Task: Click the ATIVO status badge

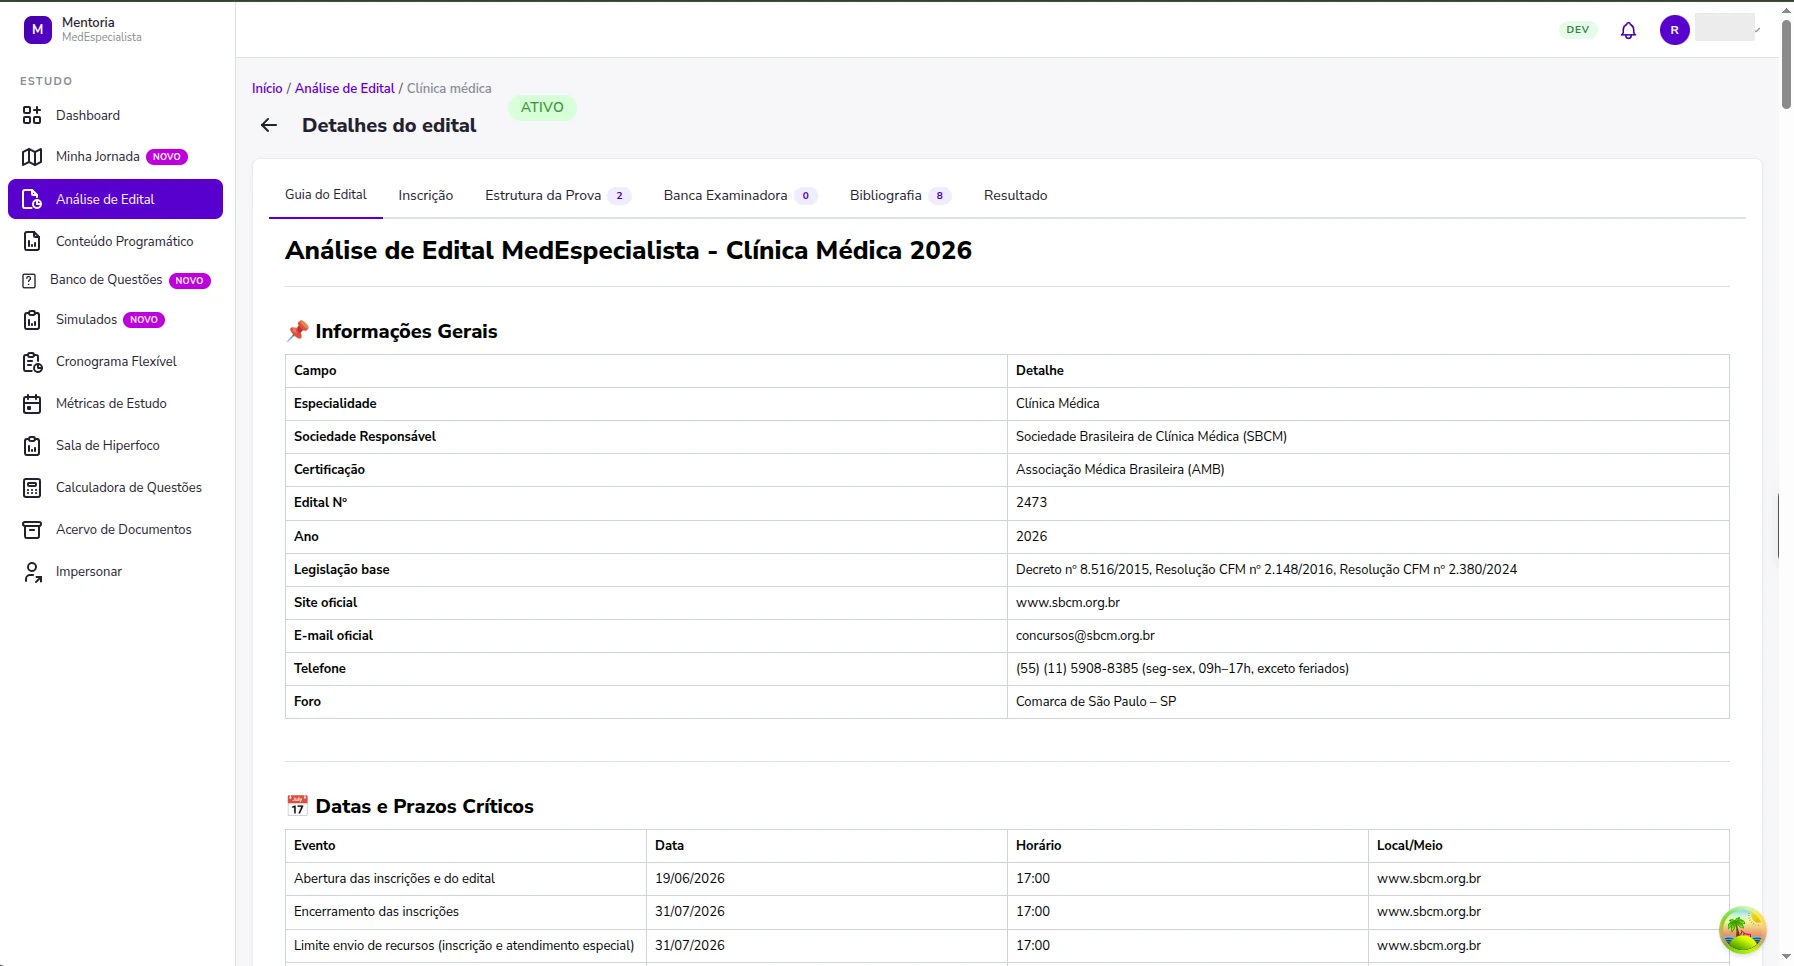Action: [542, 107]
